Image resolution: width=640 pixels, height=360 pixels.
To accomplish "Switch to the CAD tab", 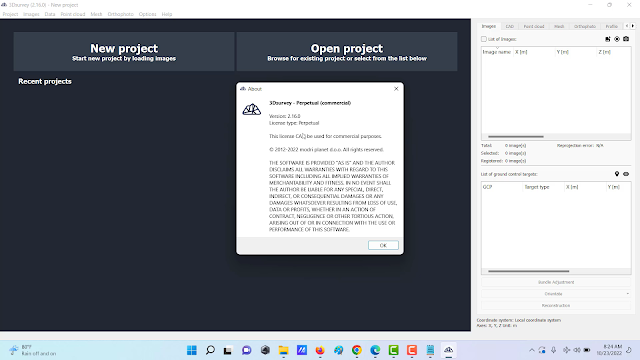I will [x=509, y=26].
